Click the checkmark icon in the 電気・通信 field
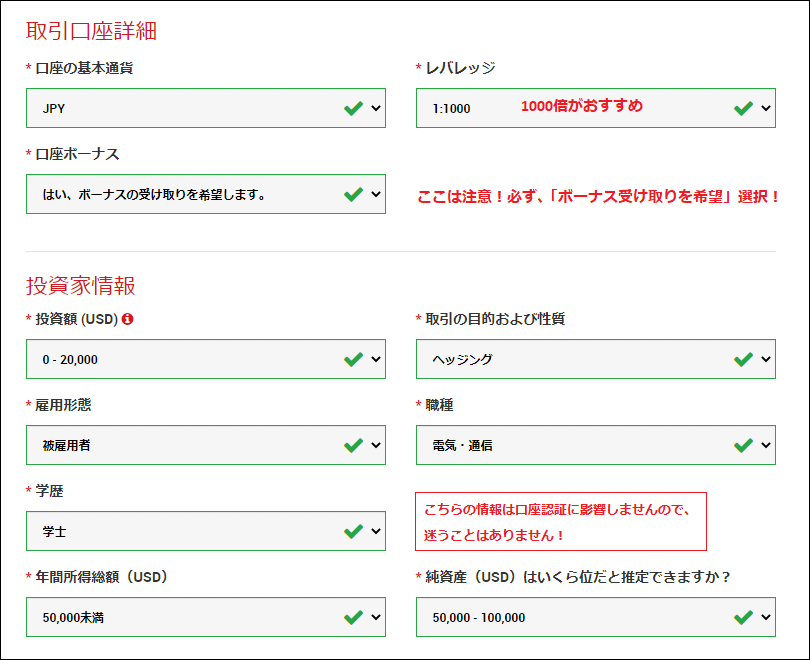This screenshot has height=660, width=810. [x=742, y=444]
